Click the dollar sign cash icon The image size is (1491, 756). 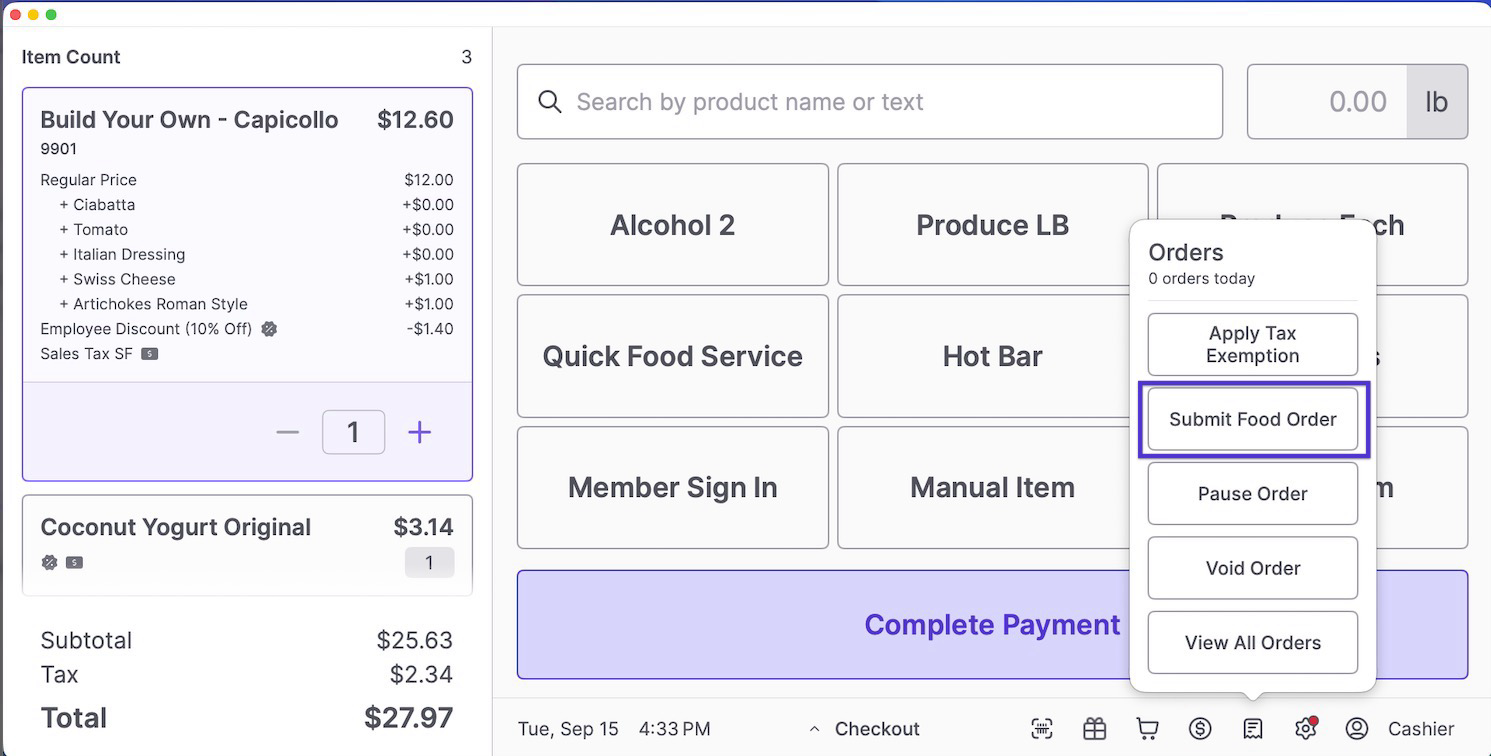1200,729
